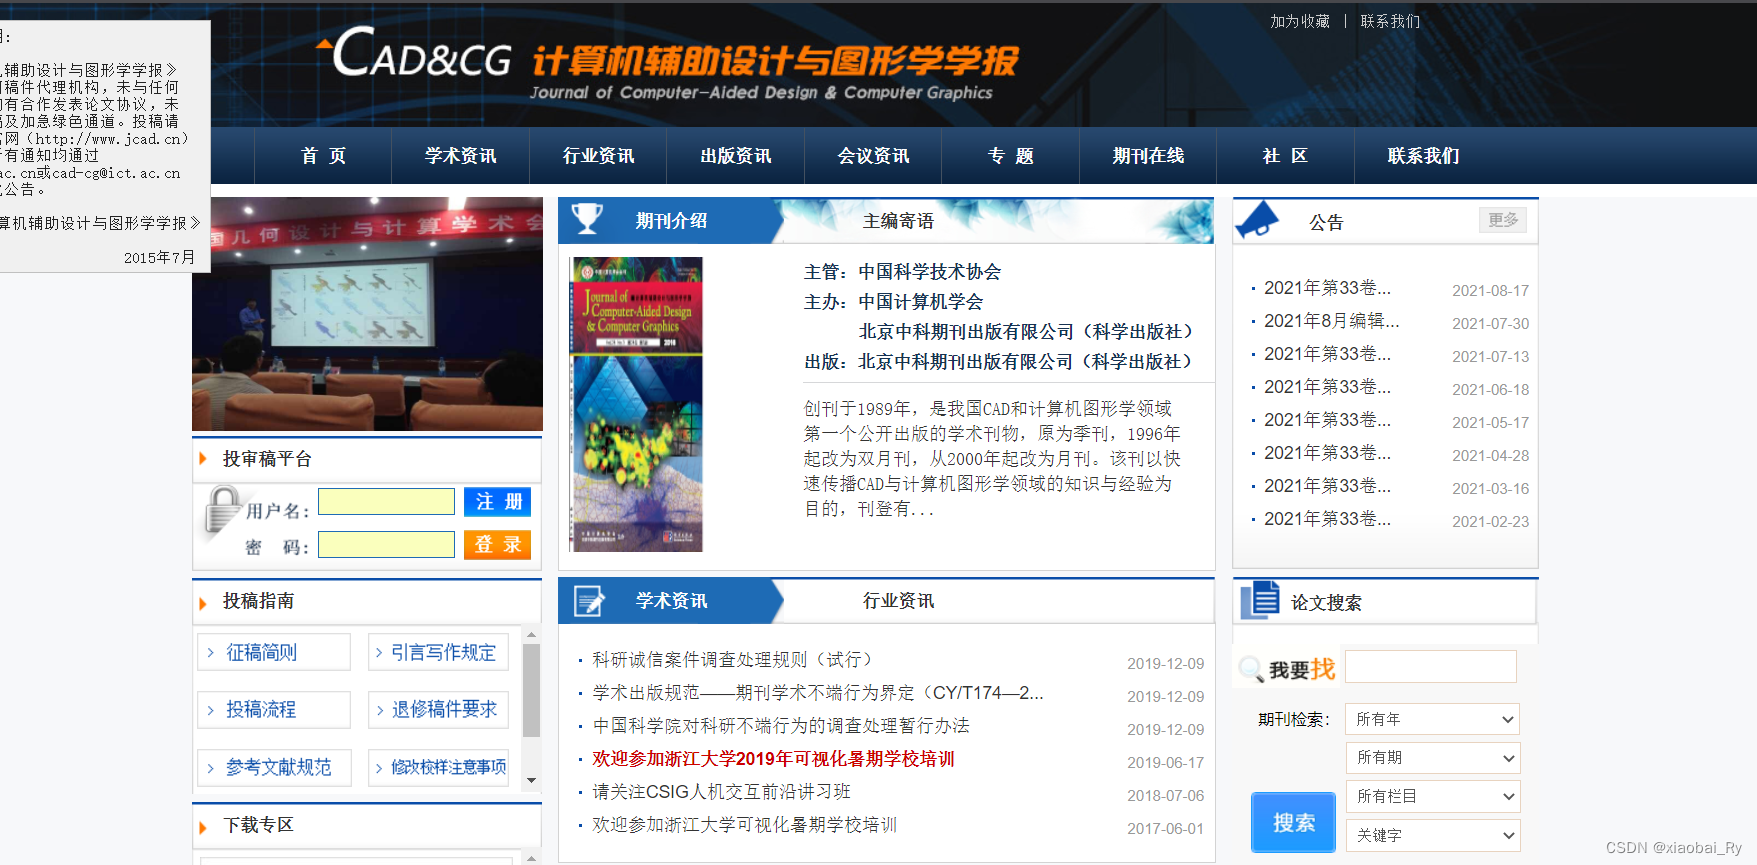Switch to 学术资讯 tab in news panel
Image resolution: width=1757 pixels, height=865 pixels.
(x=671, y=601)
